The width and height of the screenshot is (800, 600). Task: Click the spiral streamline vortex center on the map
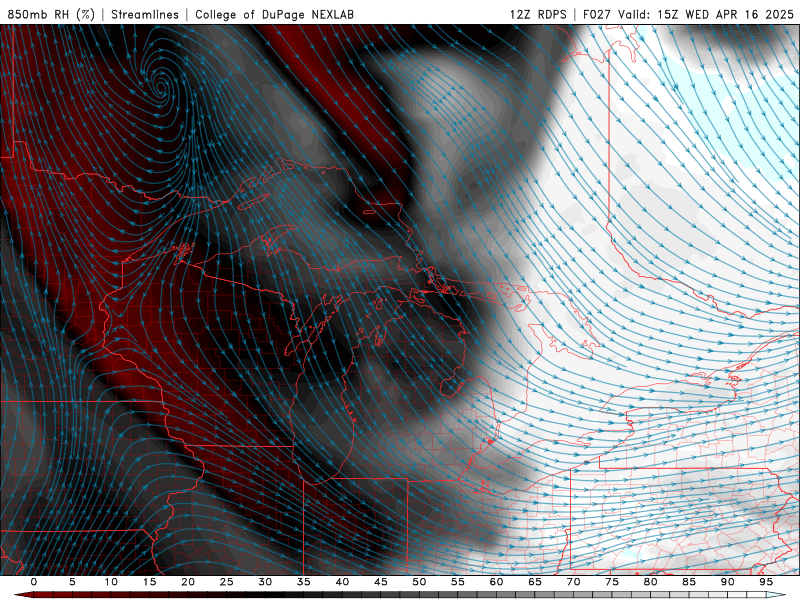[161, 88]
